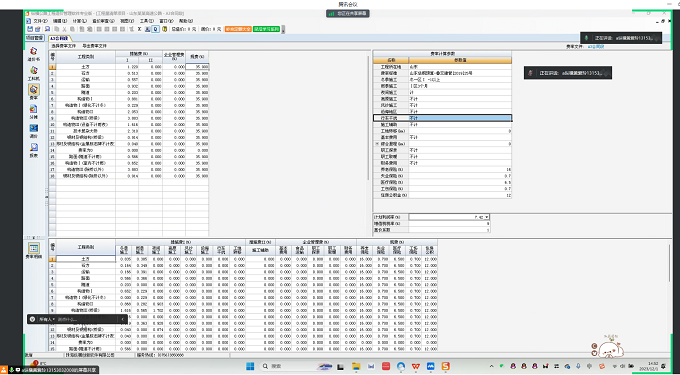Screen dimensions: 680x375
Task: Switch to the 项目管理 tab
Action: [x=35, y=38]
